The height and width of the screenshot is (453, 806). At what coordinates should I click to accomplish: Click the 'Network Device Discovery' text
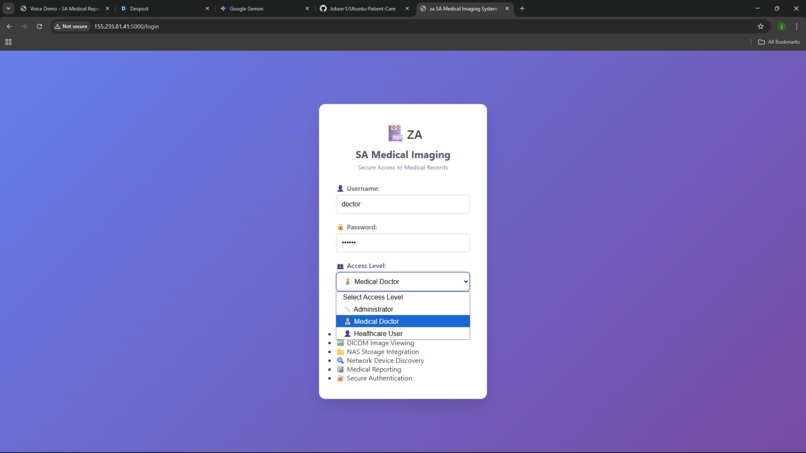click(385, 360)
